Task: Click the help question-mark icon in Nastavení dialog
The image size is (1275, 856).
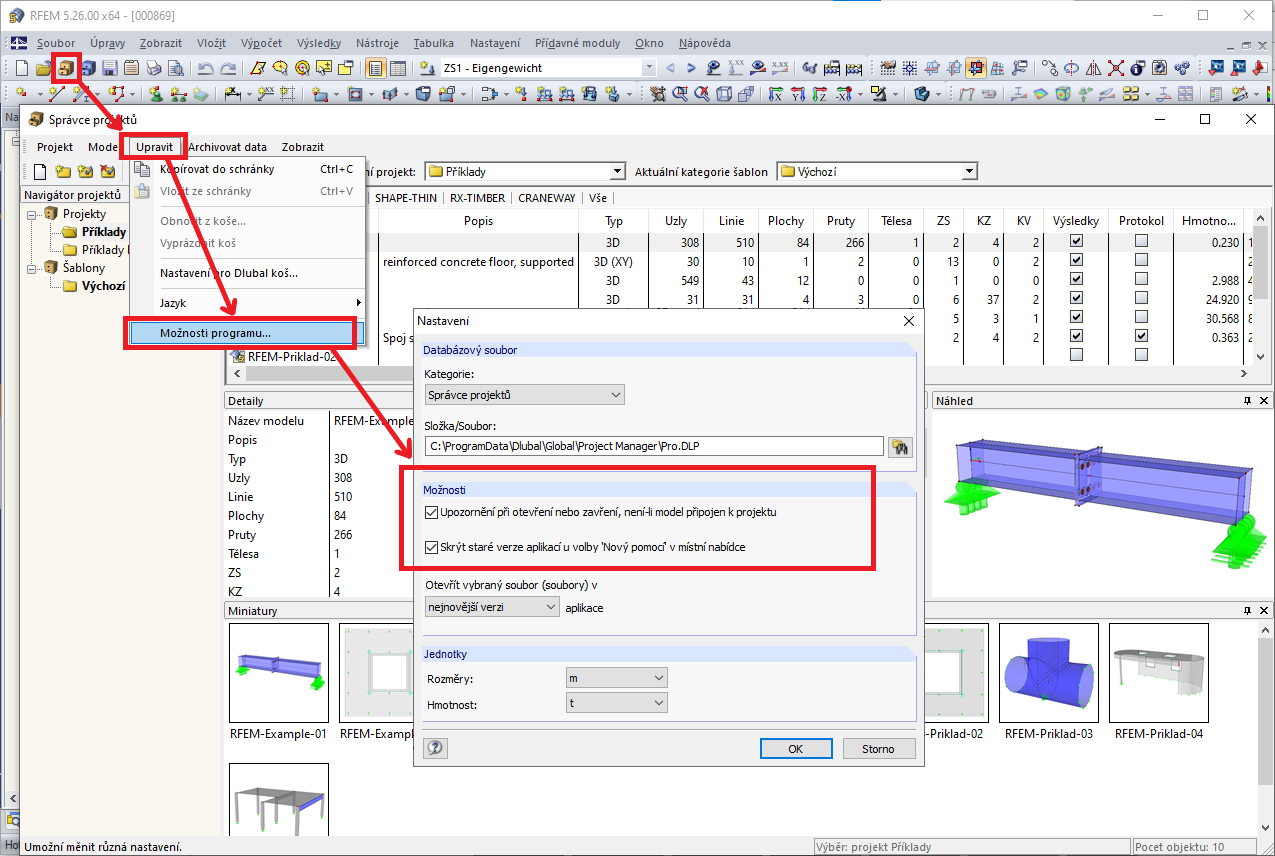Action: point(435,748)
